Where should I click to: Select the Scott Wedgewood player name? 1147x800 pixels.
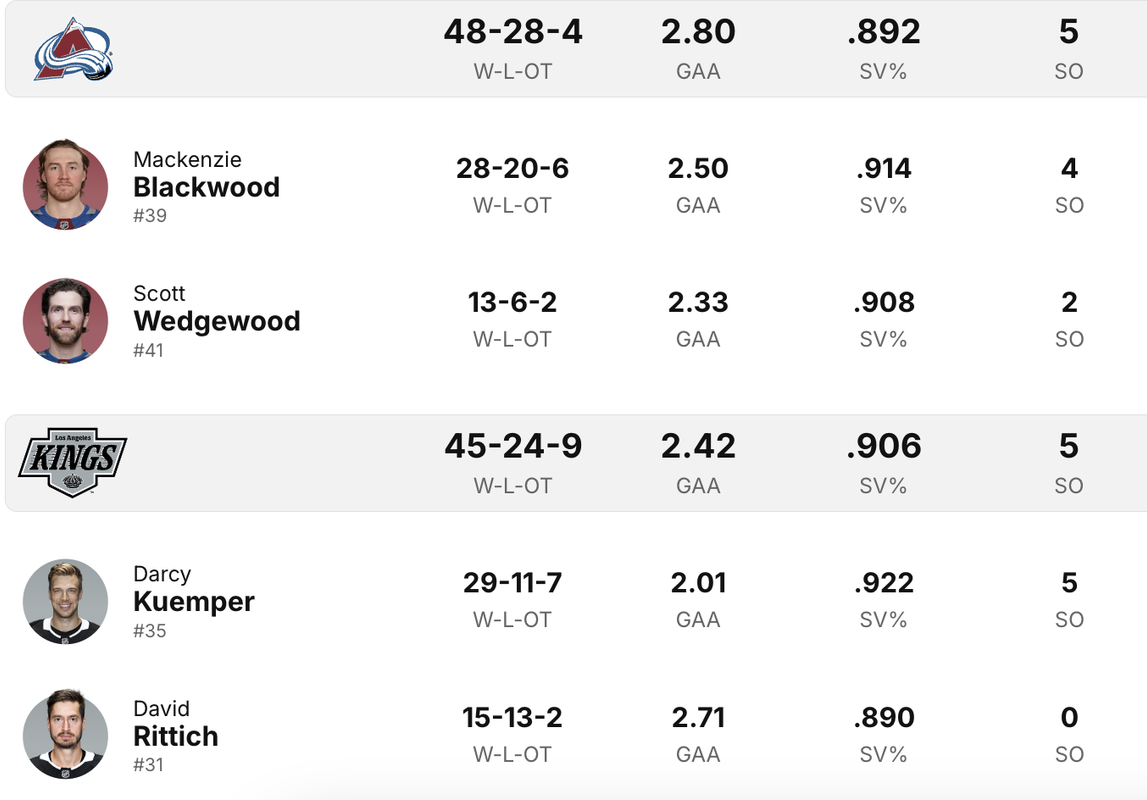coord(217,309)
